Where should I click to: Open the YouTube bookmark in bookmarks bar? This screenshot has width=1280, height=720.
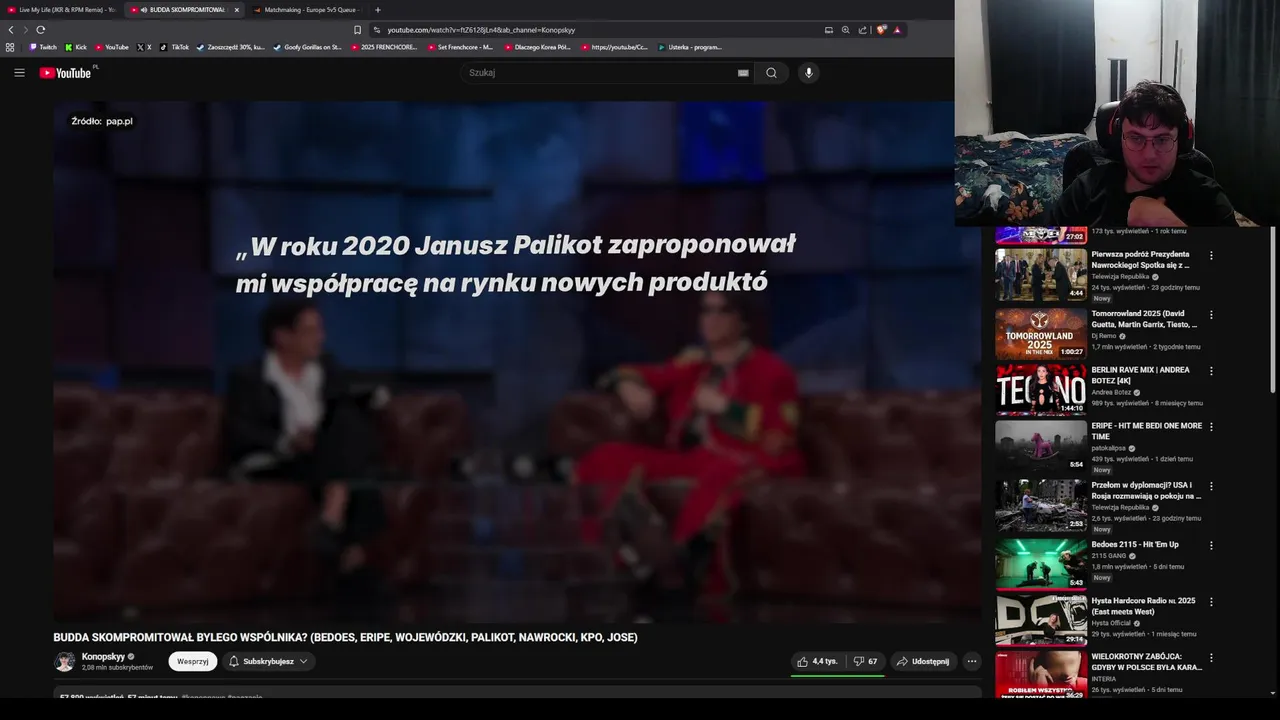112,47
